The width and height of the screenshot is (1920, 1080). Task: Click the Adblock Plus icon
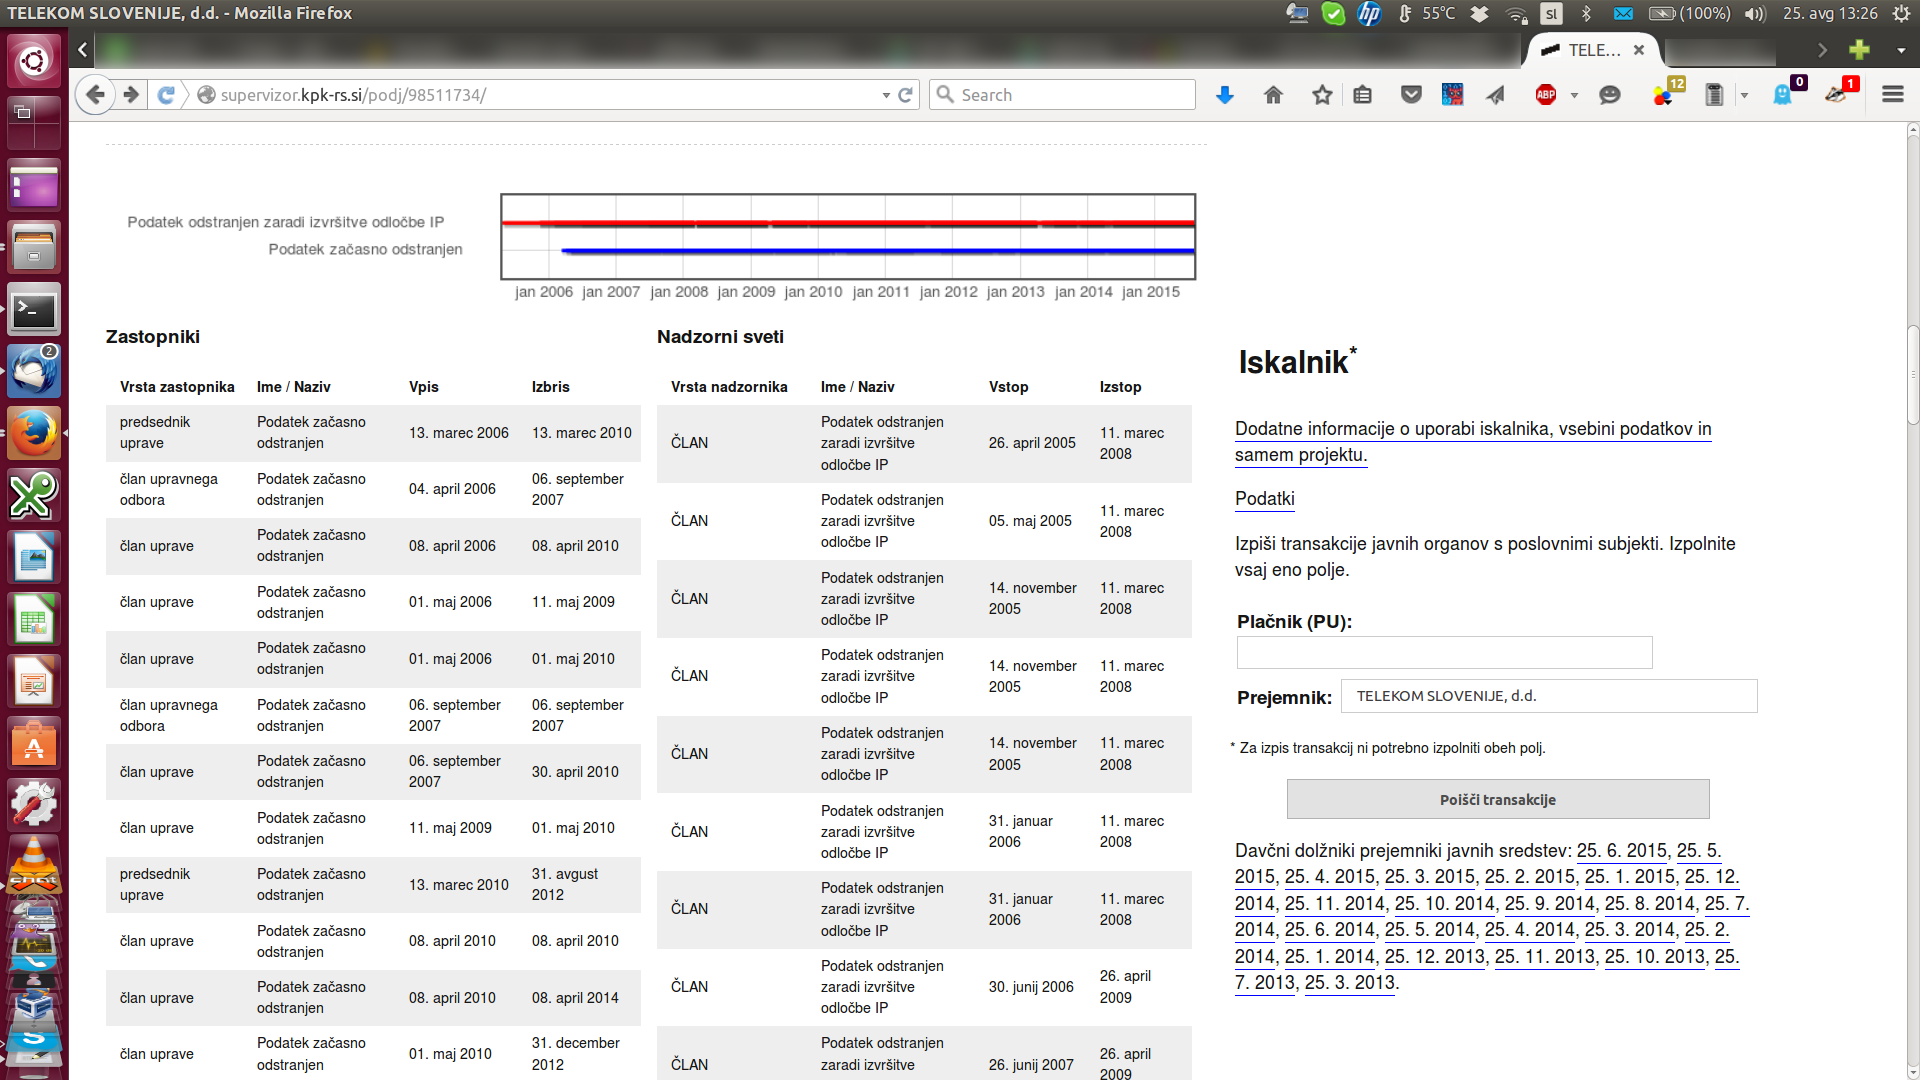tap(1546, 95)
